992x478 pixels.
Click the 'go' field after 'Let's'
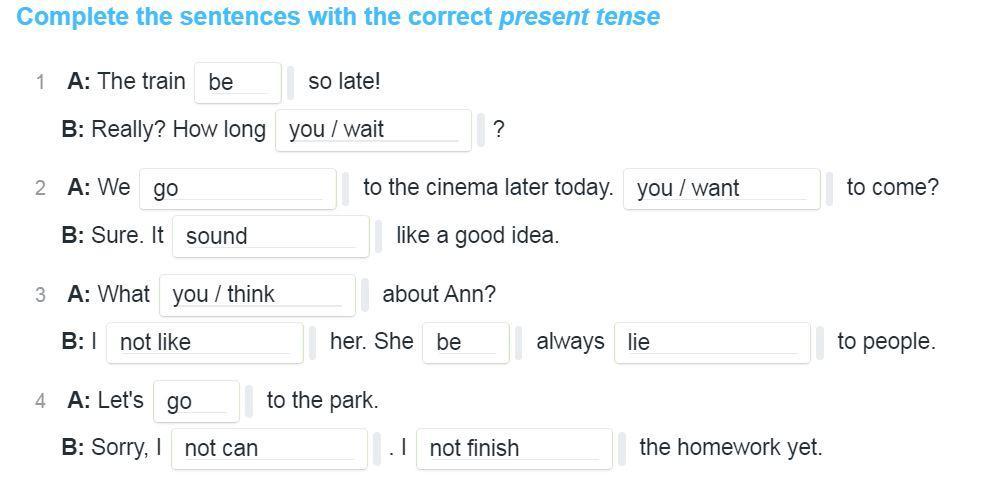196,401
